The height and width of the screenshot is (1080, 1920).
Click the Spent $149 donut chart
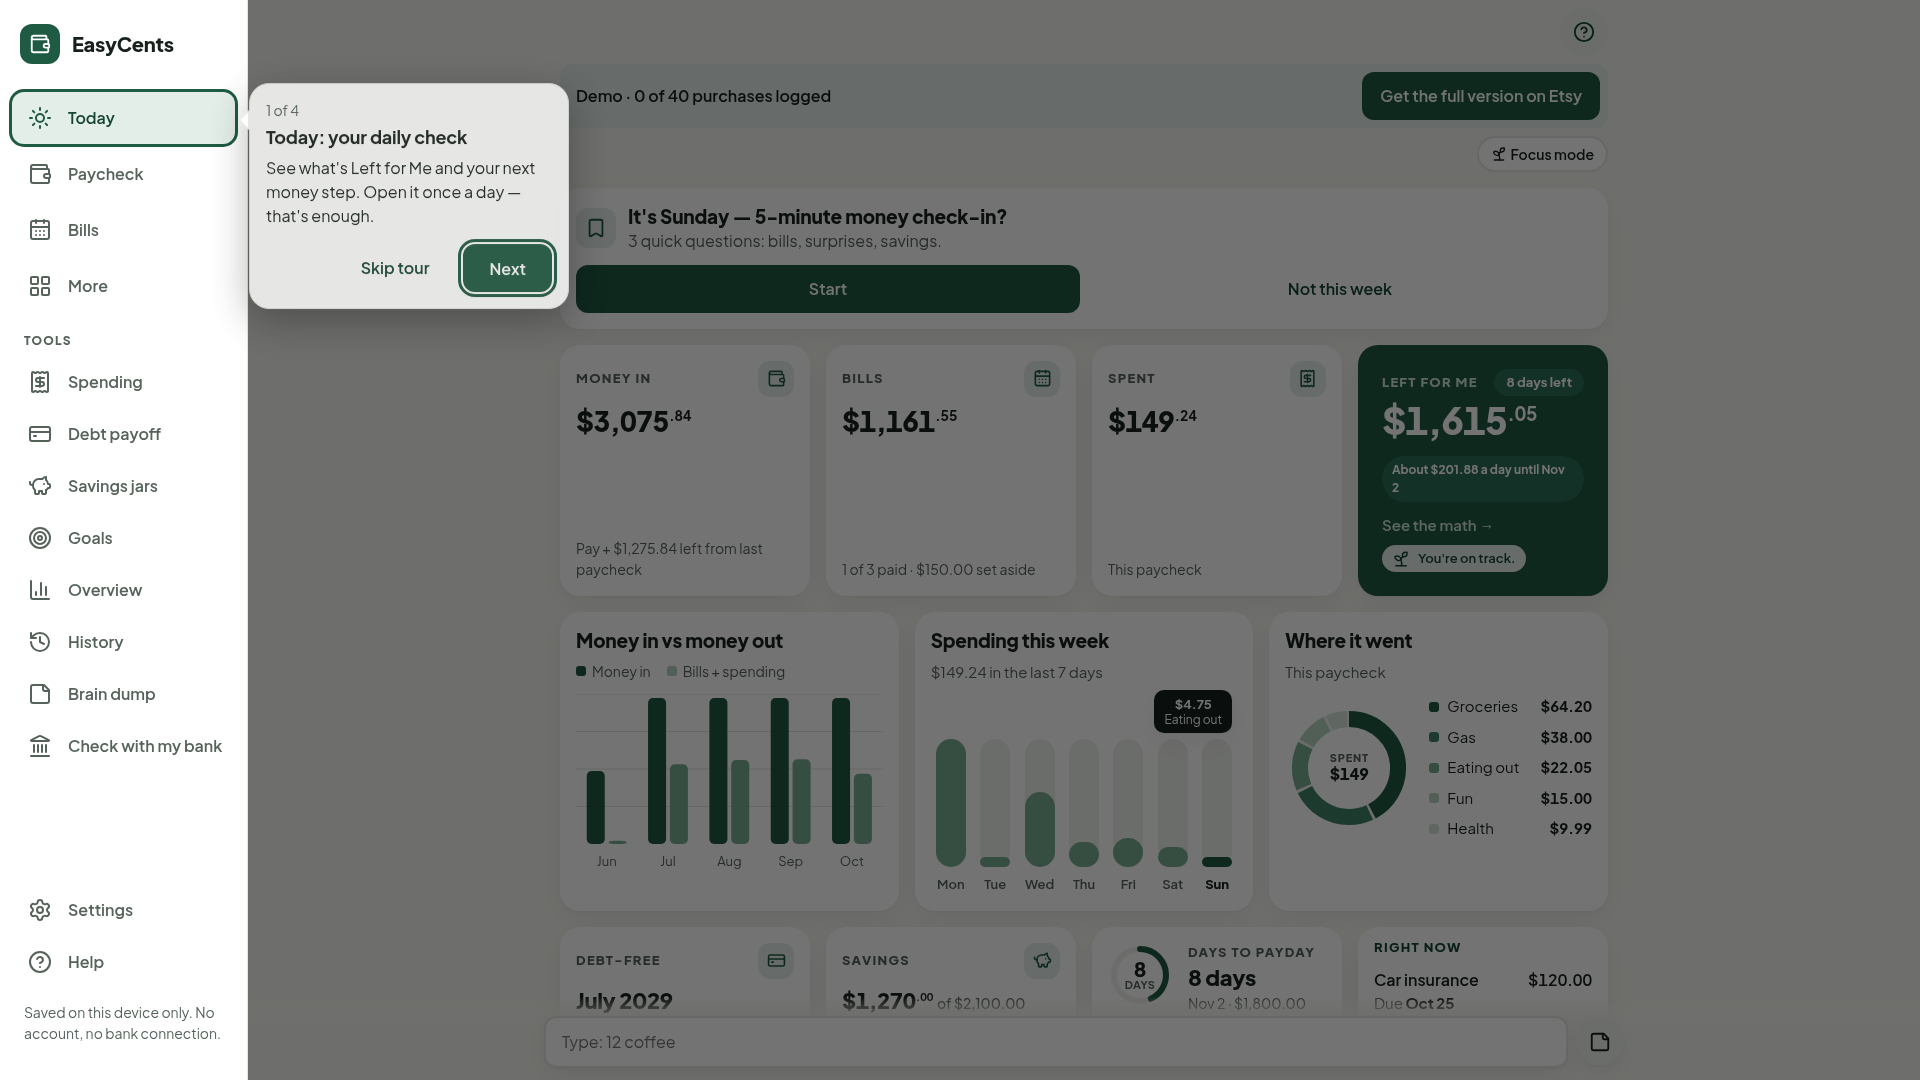(1349, 768)
